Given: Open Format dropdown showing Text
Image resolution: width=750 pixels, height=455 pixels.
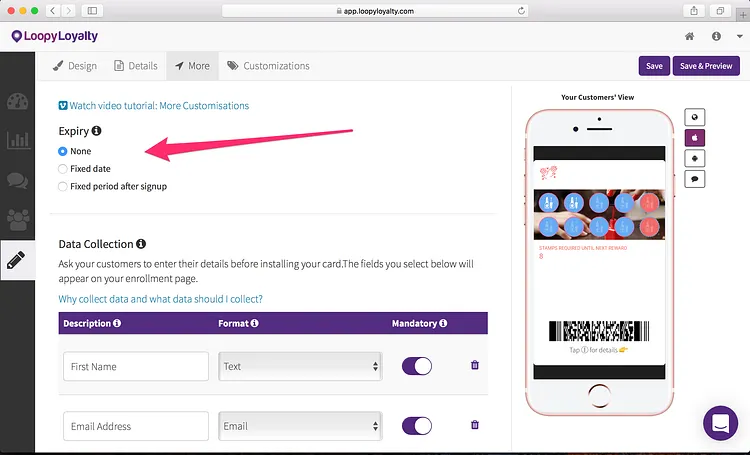Looking at the screenshot, I should [300, 366].
